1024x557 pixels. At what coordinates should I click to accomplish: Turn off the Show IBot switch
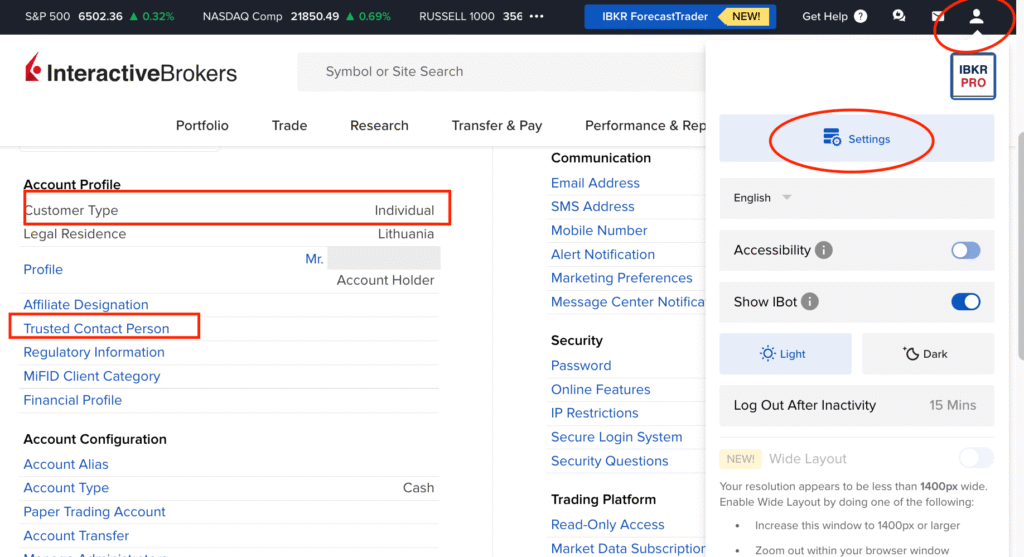coord(965,302)
